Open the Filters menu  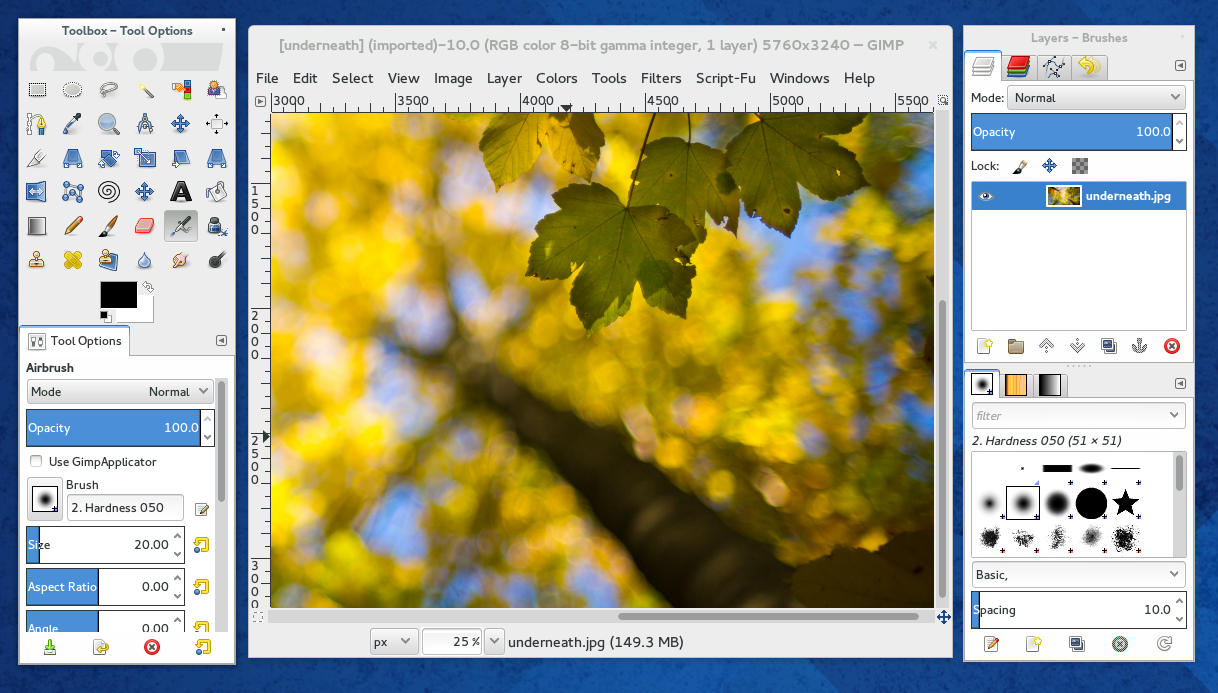coord(661,78)
